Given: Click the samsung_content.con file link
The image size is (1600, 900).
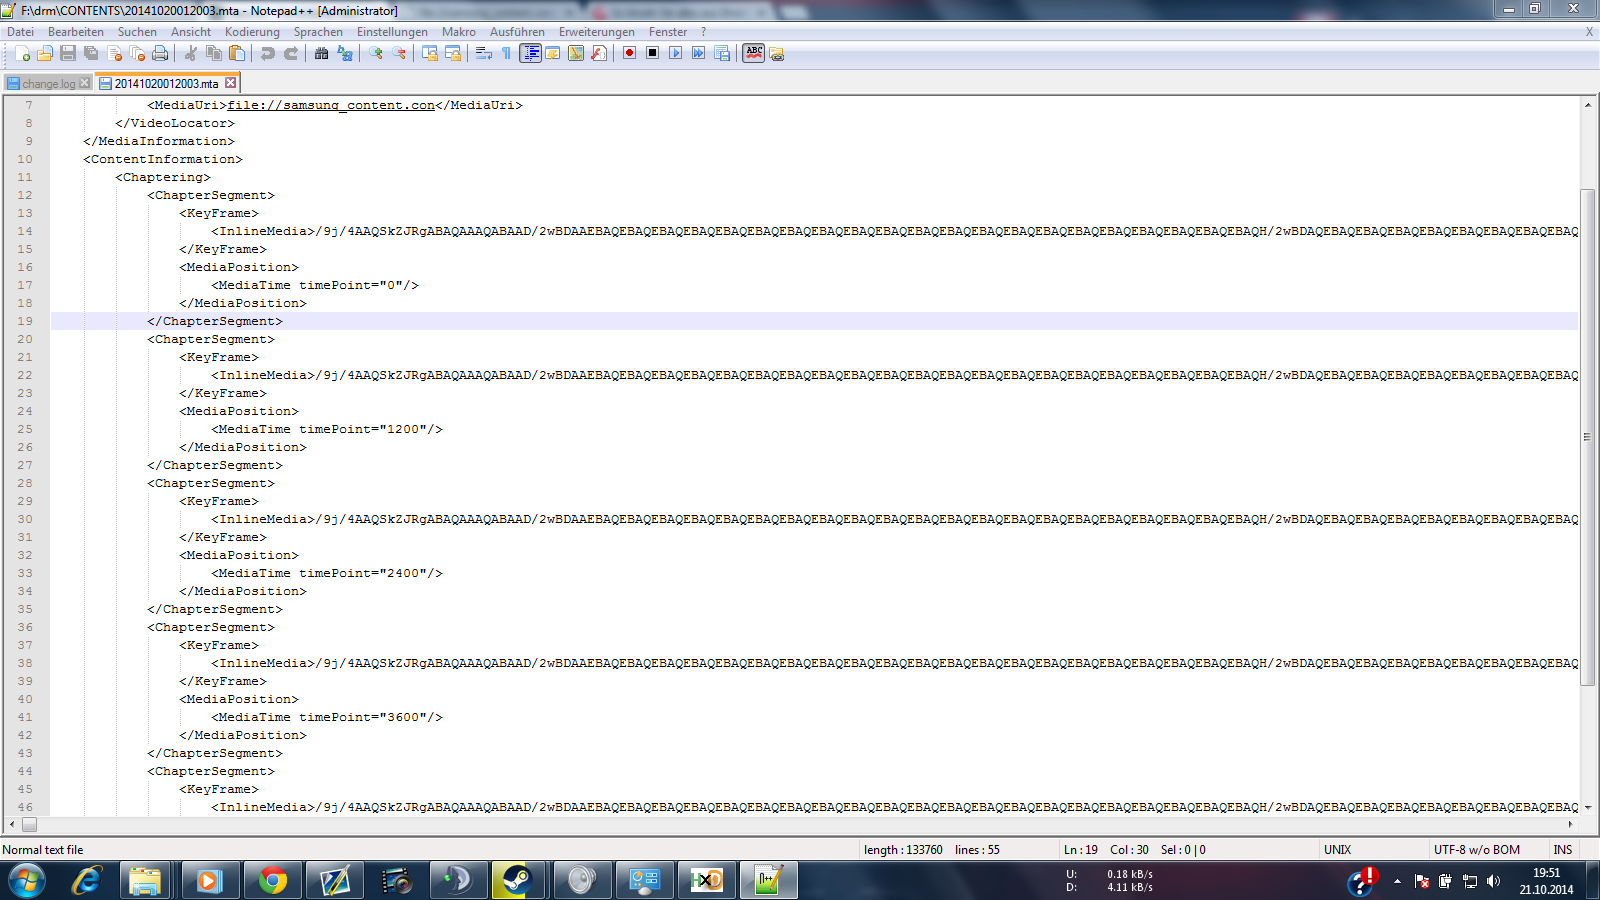Looking at the screenshot, I should coord(331,105).
